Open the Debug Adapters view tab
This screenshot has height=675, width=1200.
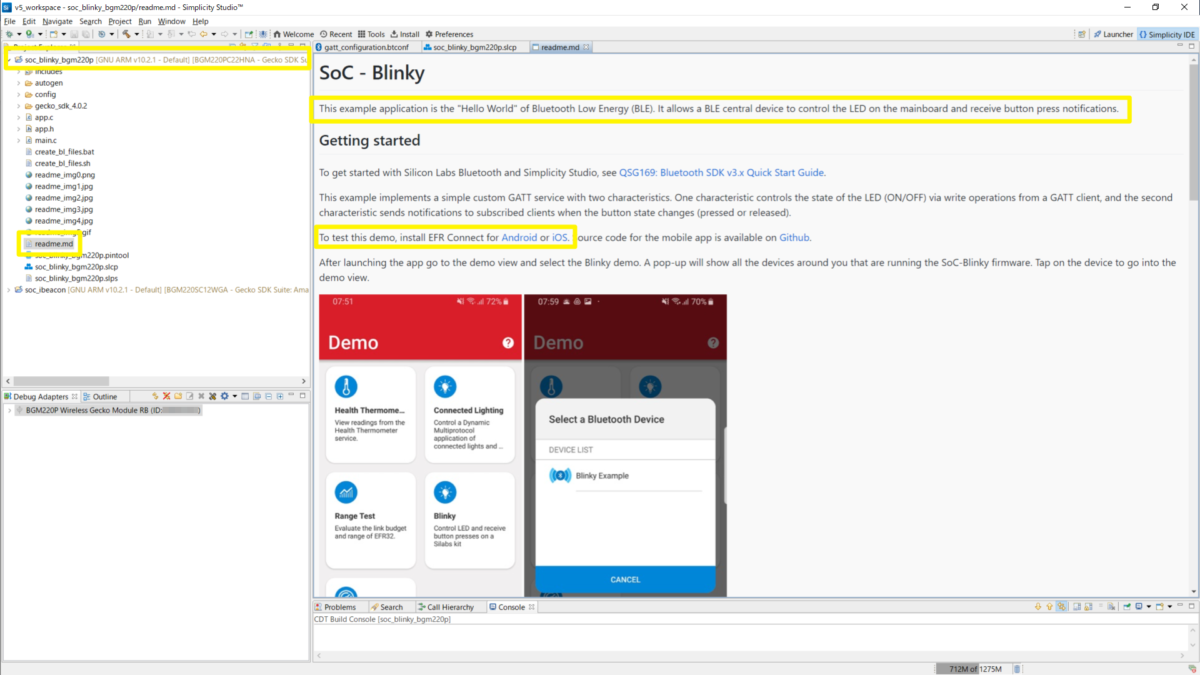[40, 397]
